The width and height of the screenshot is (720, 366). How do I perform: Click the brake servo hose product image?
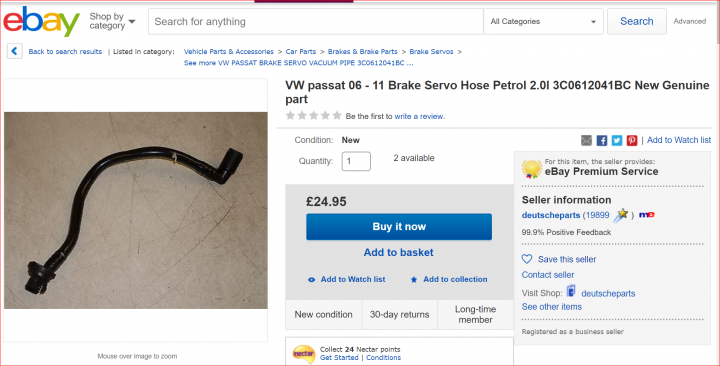coord(136,210)
